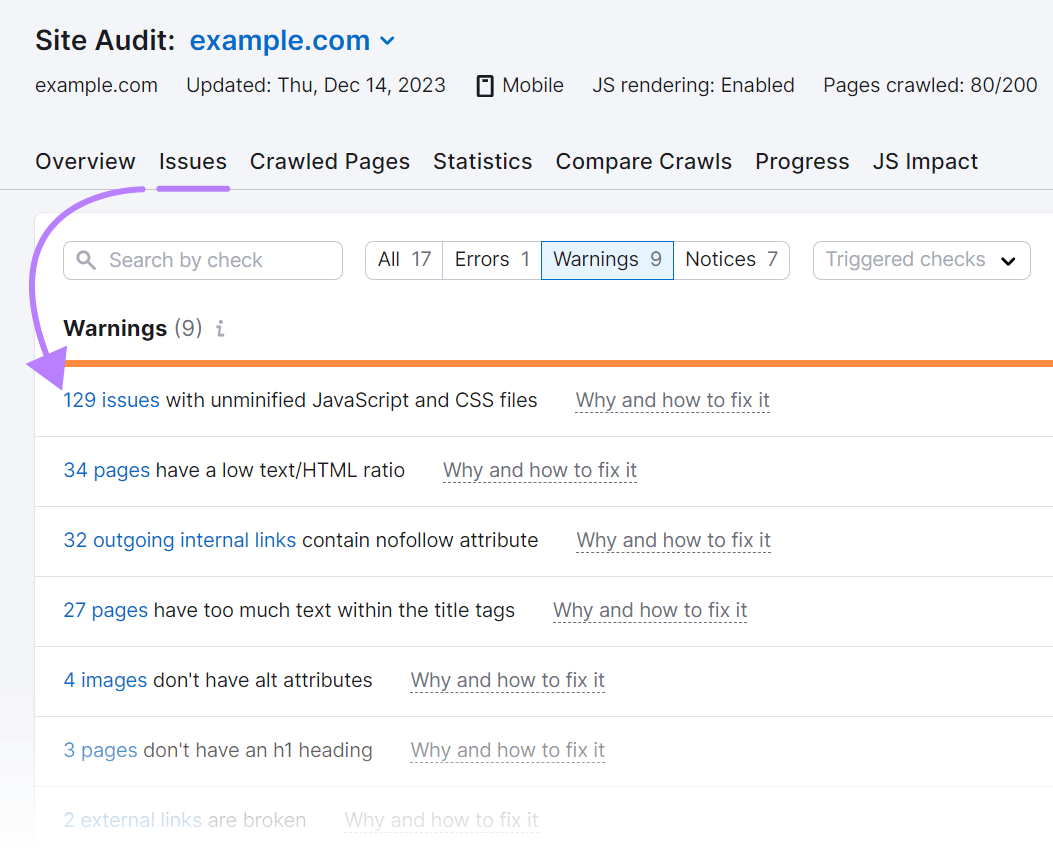The image size is (1053, 861).
Task: Click the info icon beside the Warnings heading
Action: point(219,328)
